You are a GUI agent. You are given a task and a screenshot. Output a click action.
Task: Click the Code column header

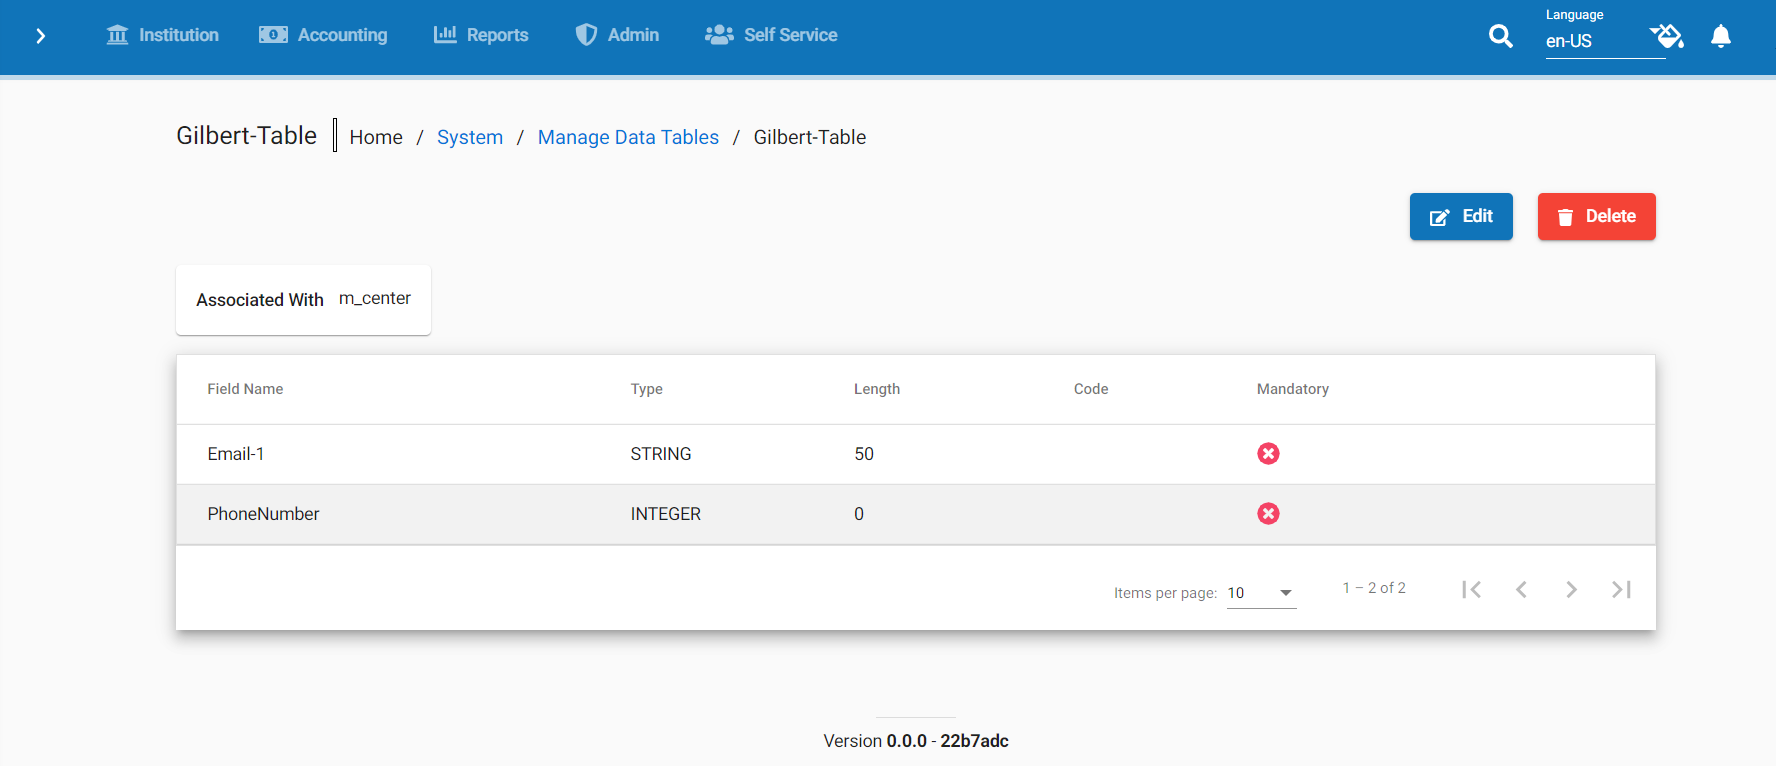1091,389
